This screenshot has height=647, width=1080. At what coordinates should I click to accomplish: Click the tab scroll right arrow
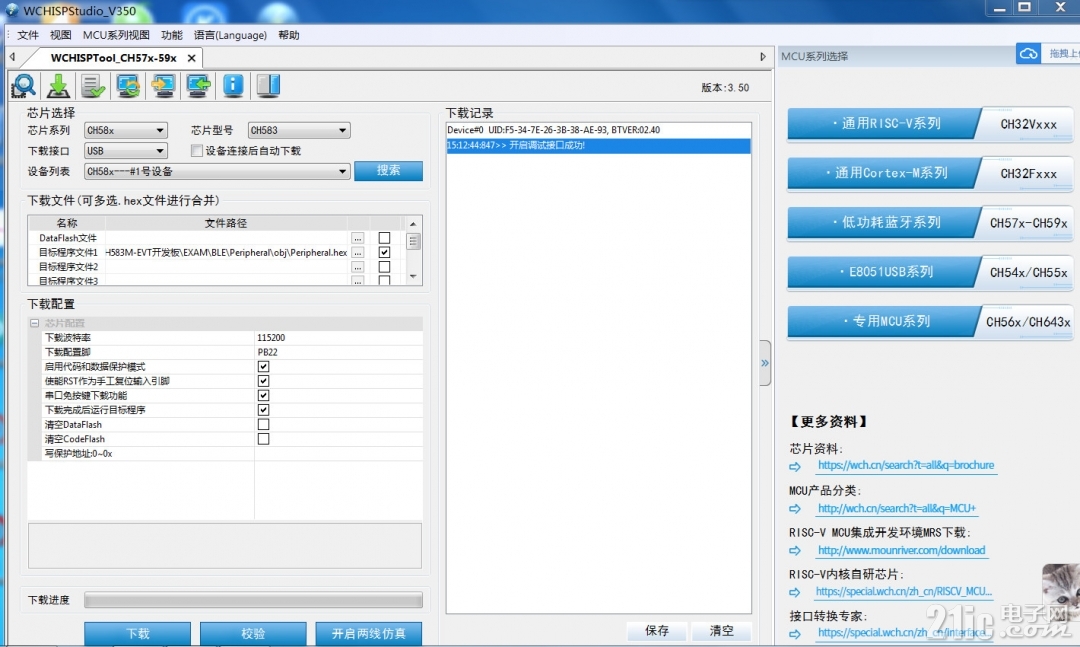point(762,57)
